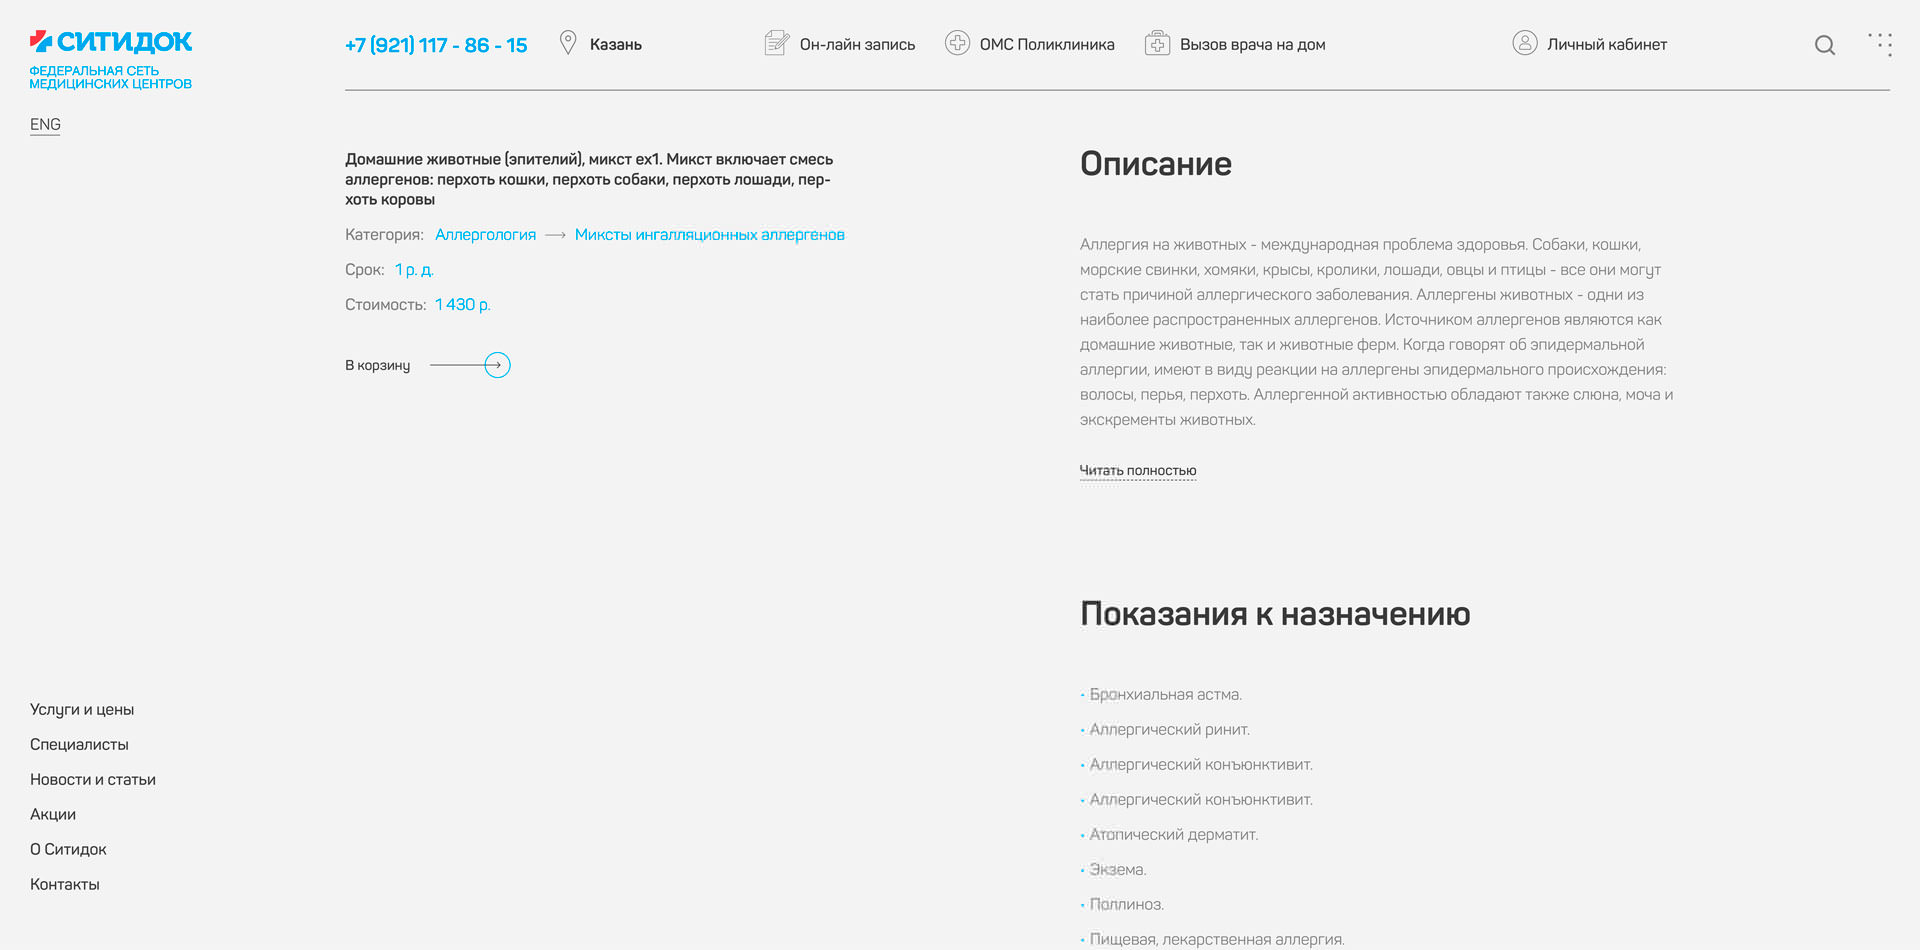The image size is (1920, 950).
Task: Switch language to ENG
Action: pyautogui.click(x=45, y=124)
